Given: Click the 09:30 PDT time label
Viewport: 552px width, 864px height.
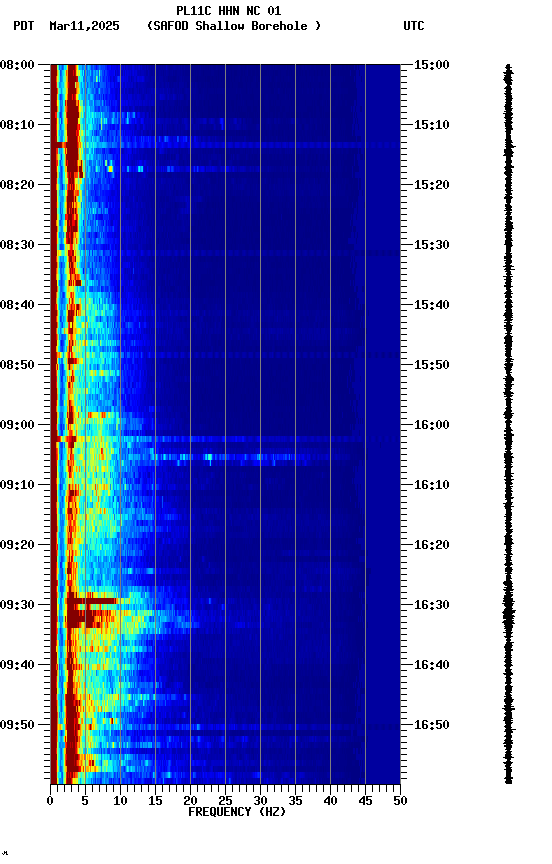Looking at the screenshot, I should pyautogui.click(x=17, y=606).
